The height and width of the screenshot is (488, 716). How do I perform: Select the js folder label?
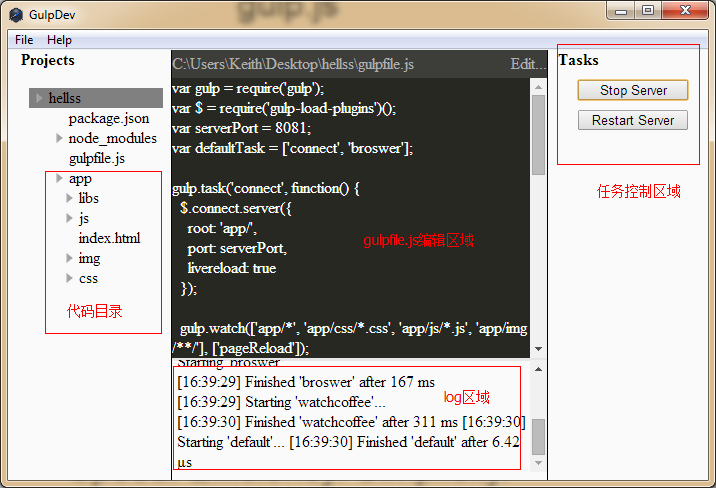coord(84,219)
